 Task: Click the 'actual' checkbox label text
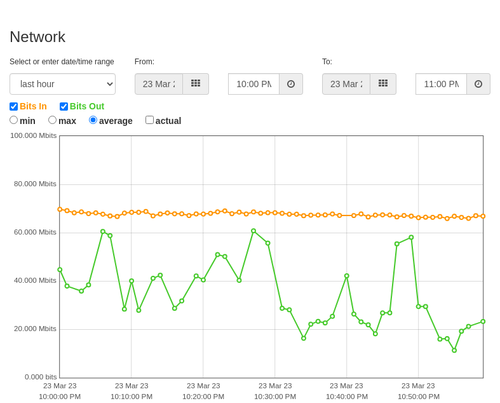click(168, 121)
